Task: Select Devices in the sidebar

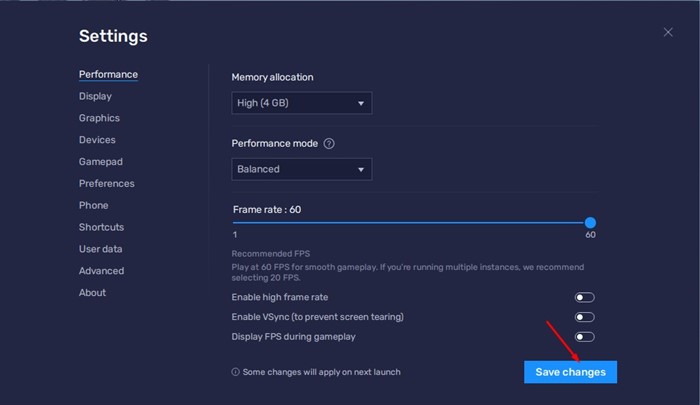Action: tap(97, 140)
